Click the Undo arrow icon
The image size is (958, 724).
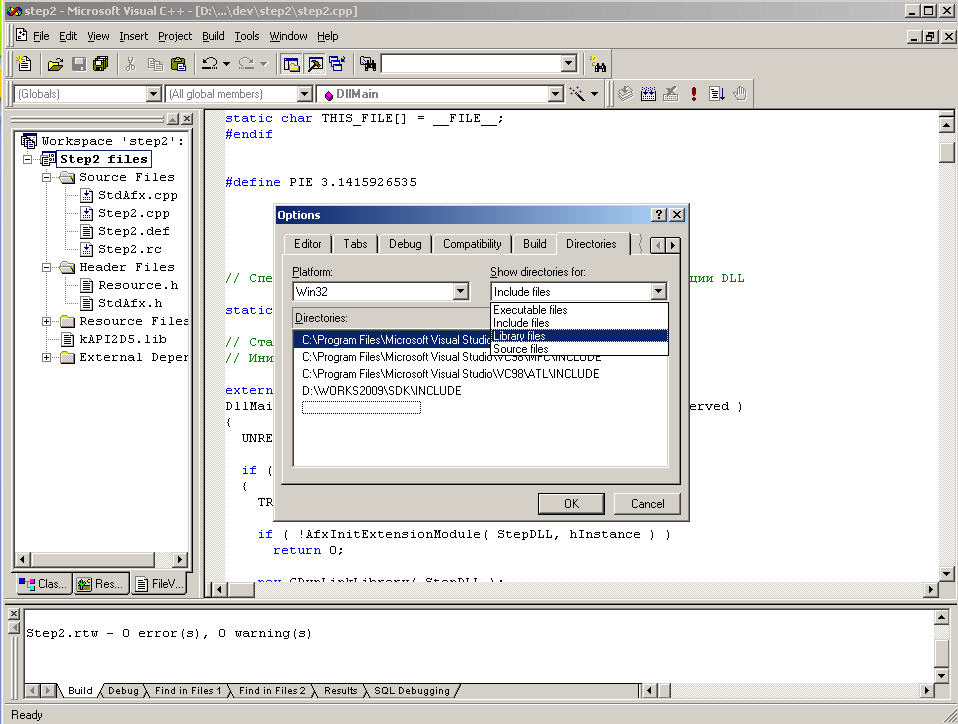pos(209,64)
